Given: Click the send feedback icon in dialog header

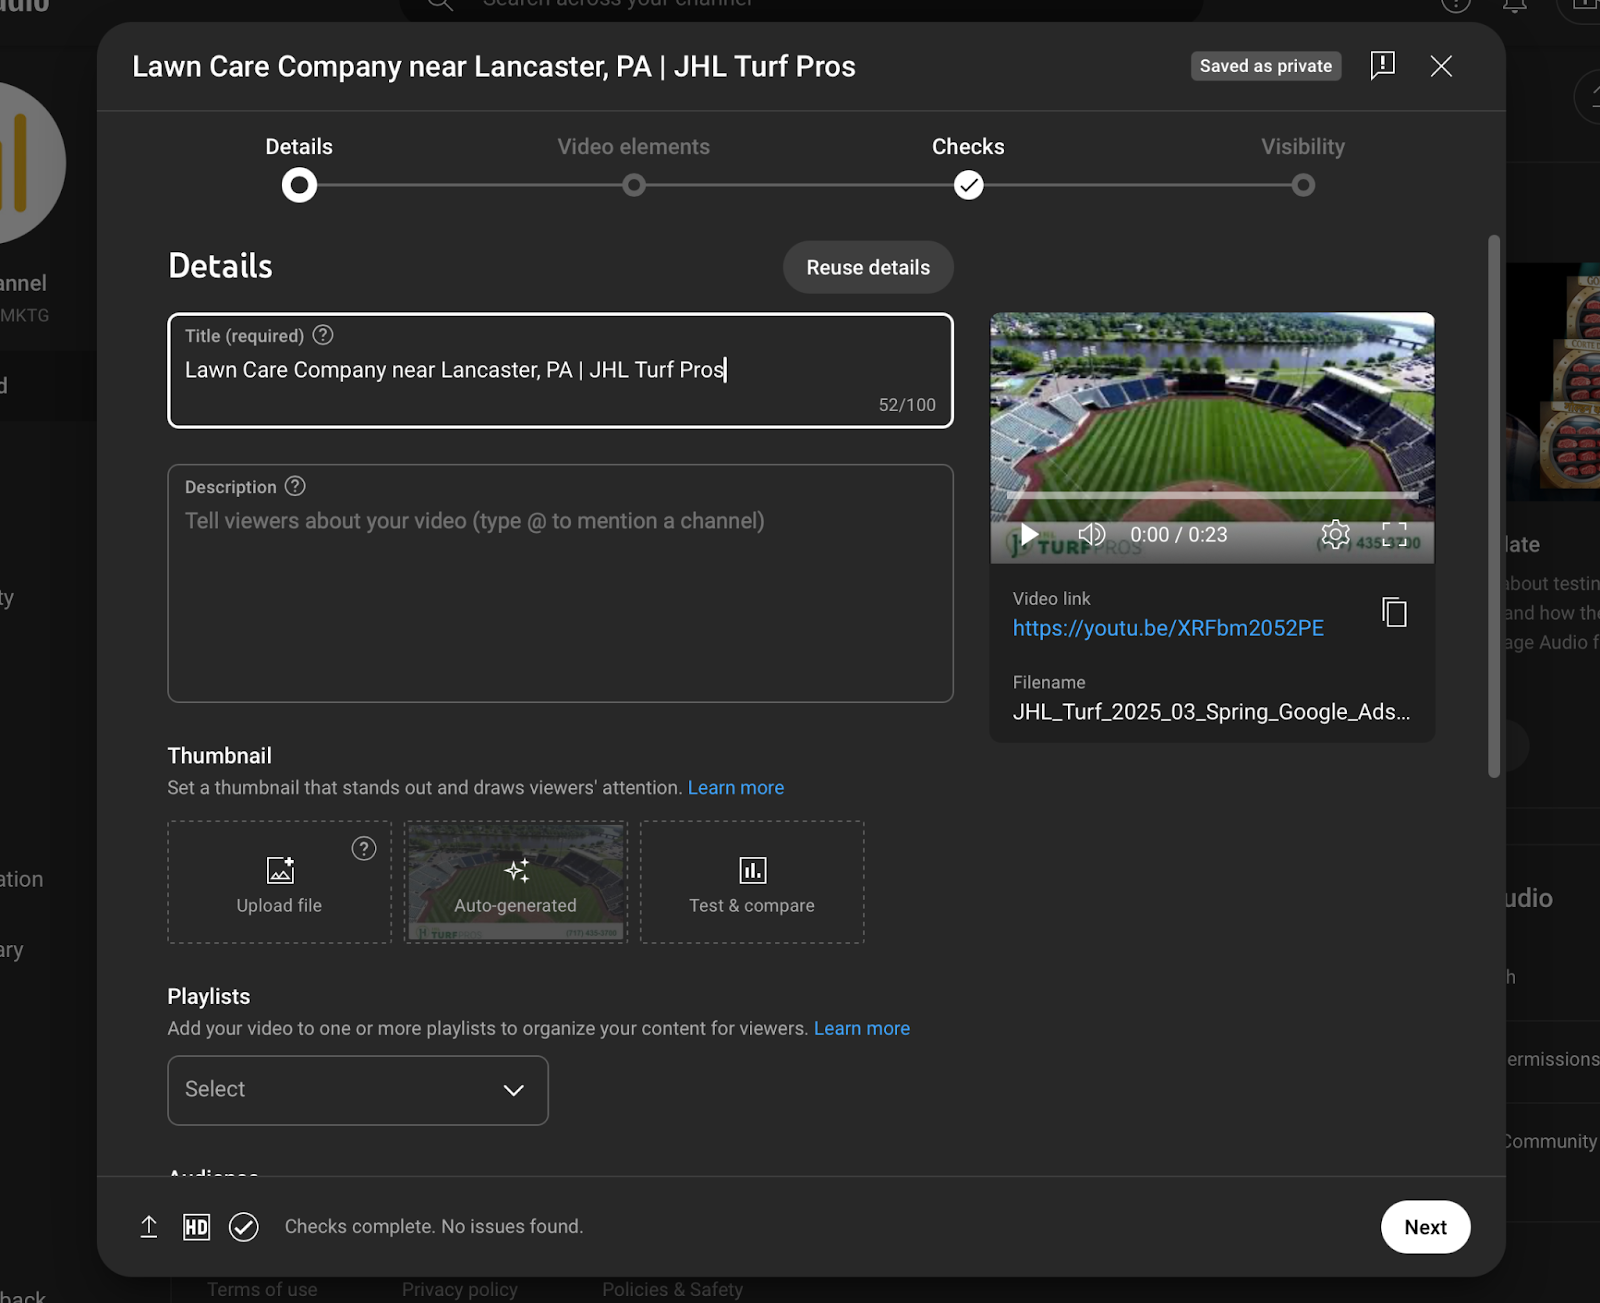Looking at the screenshot, I should click(x=1382, y=66).
